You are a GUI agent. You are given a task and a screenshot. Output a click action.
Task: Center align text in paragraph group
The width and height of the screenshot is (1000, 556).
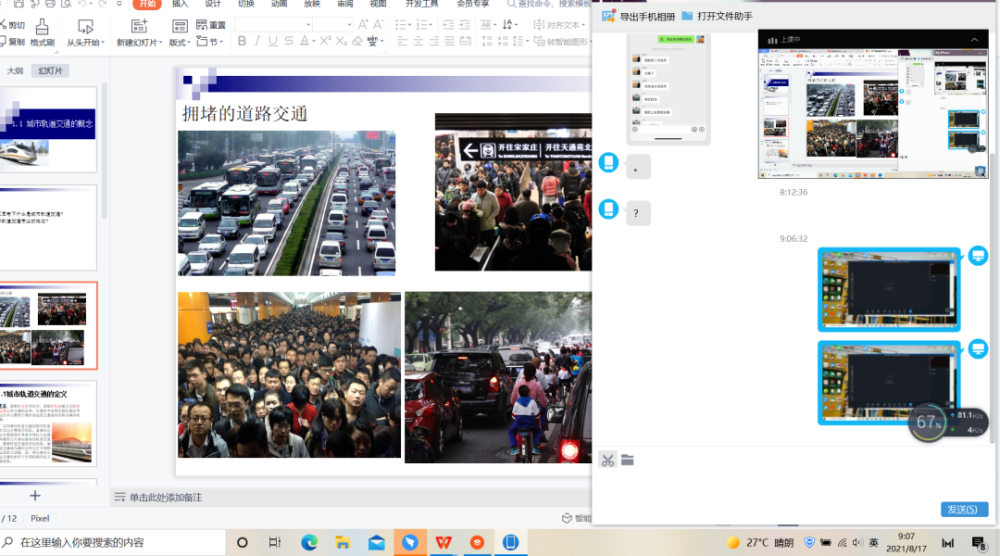tap(418, 41)
